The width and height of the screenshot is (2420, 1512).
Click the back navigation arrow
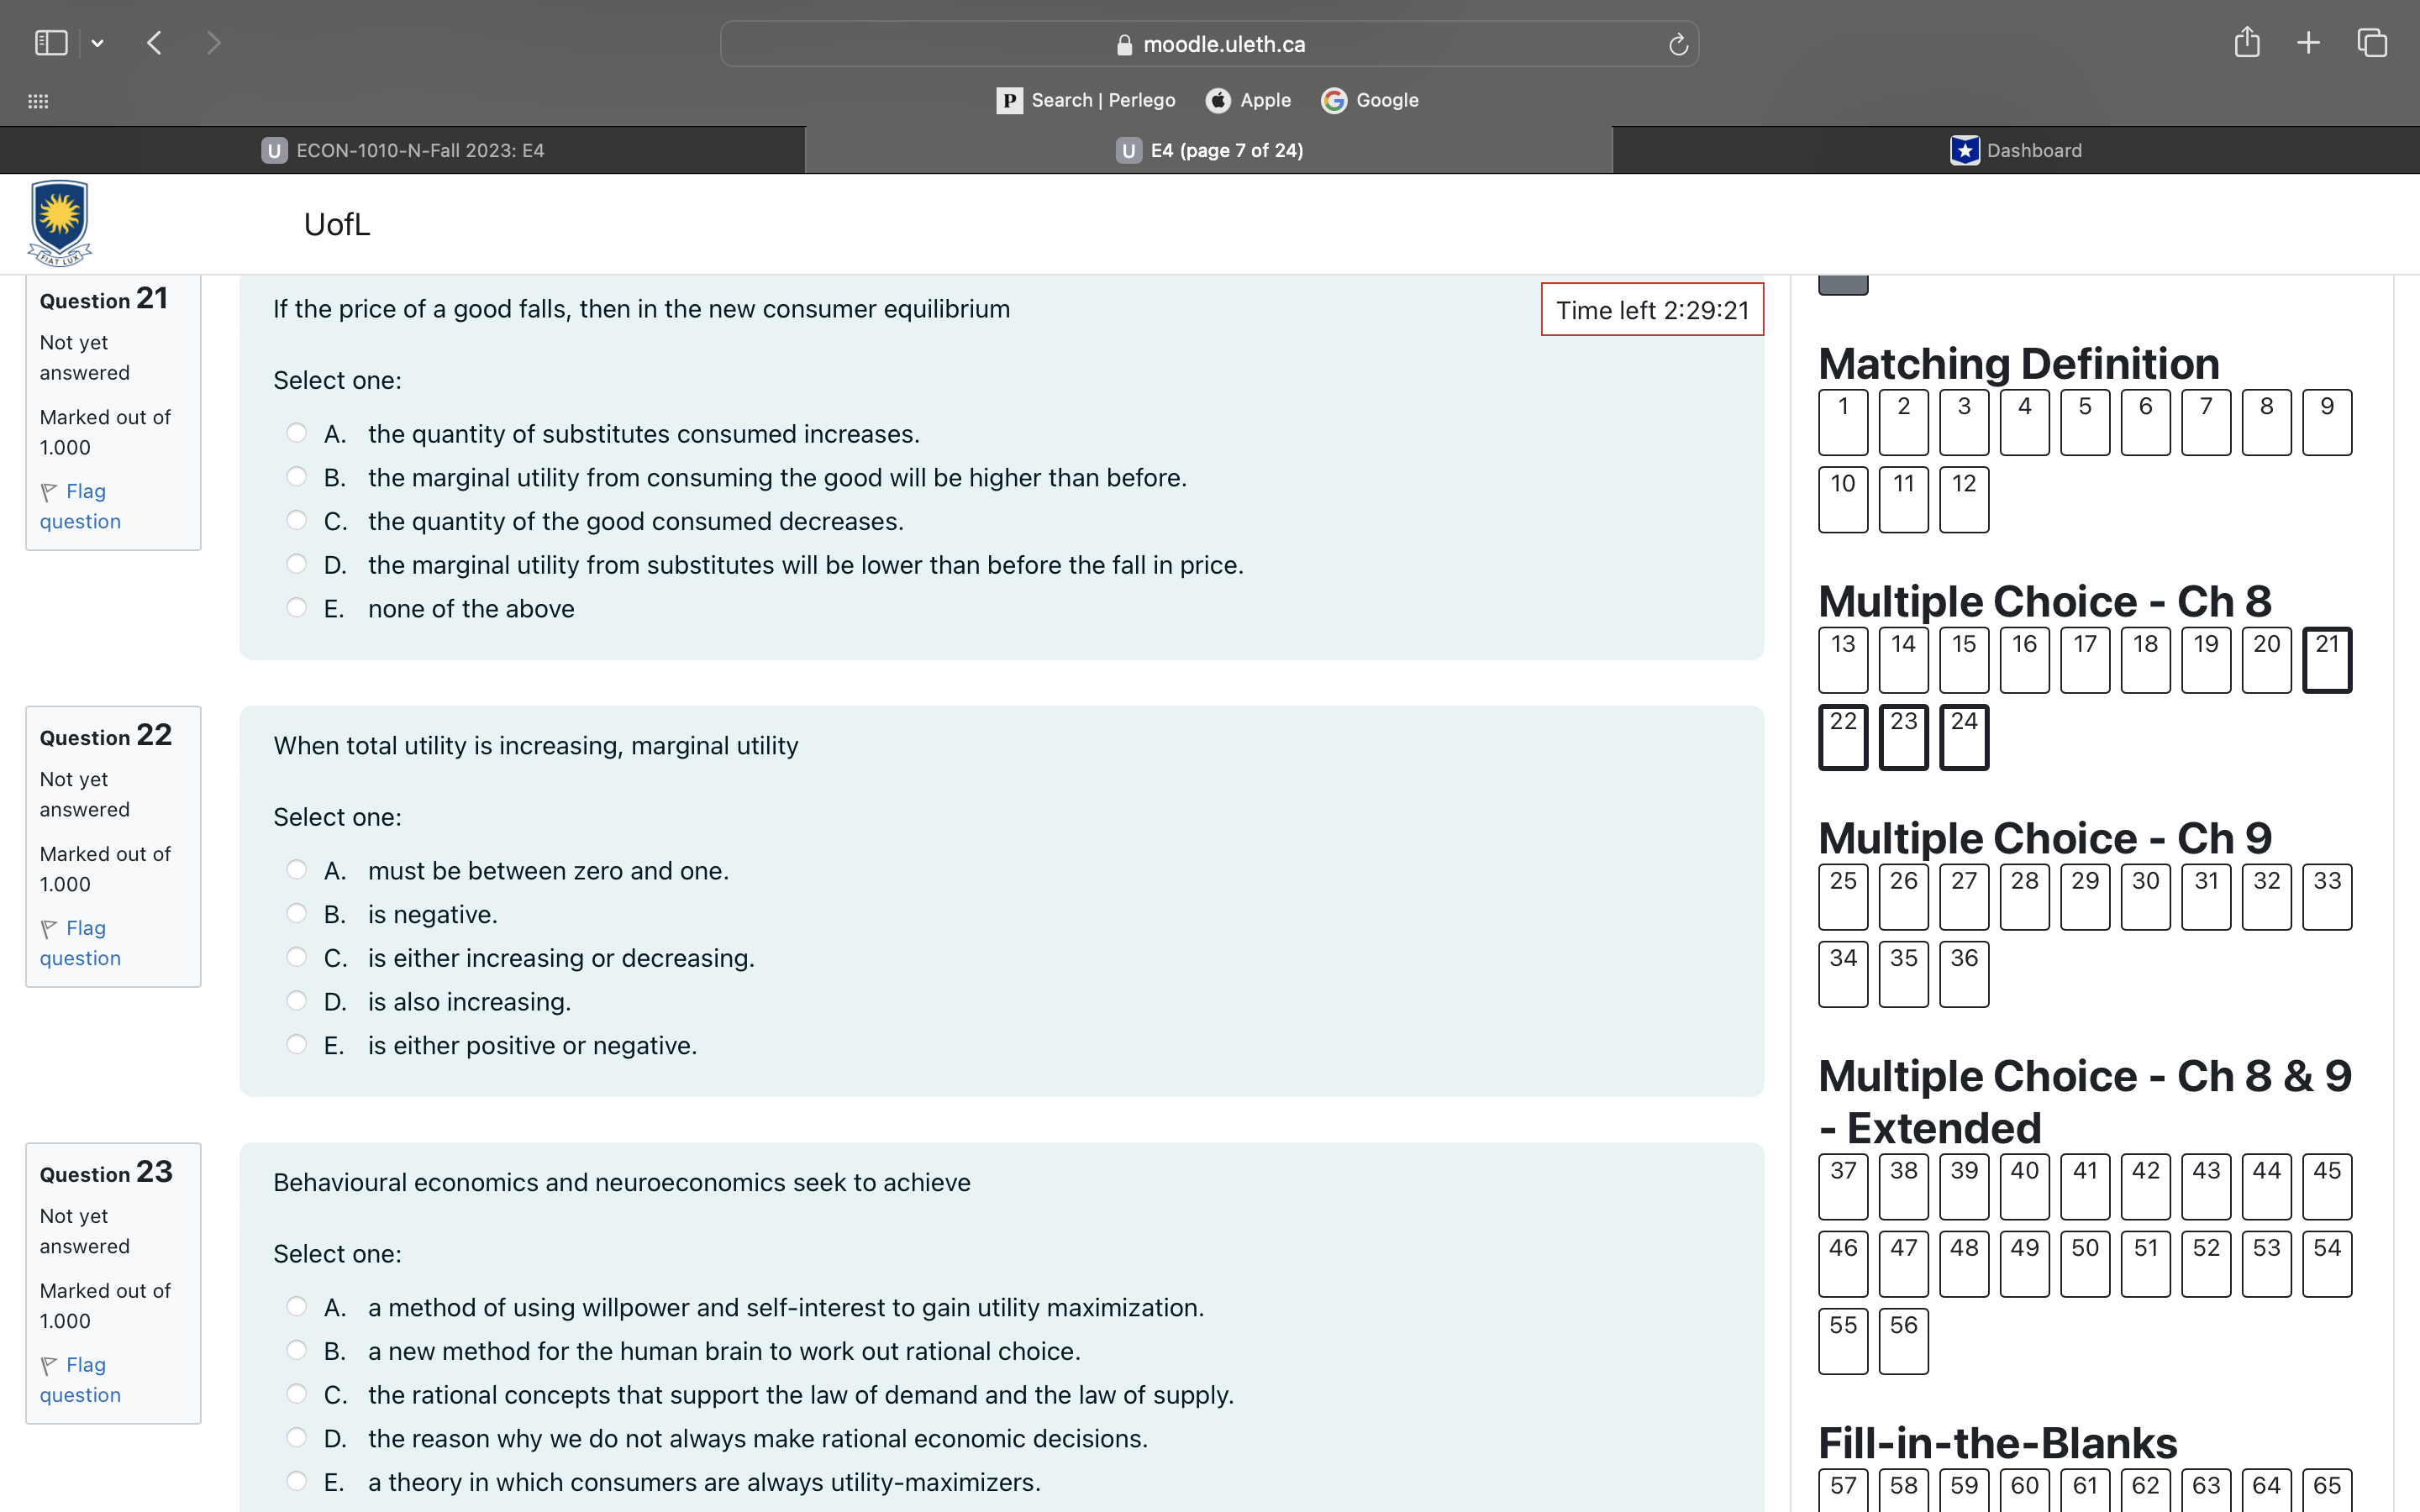tap(154, 43)
